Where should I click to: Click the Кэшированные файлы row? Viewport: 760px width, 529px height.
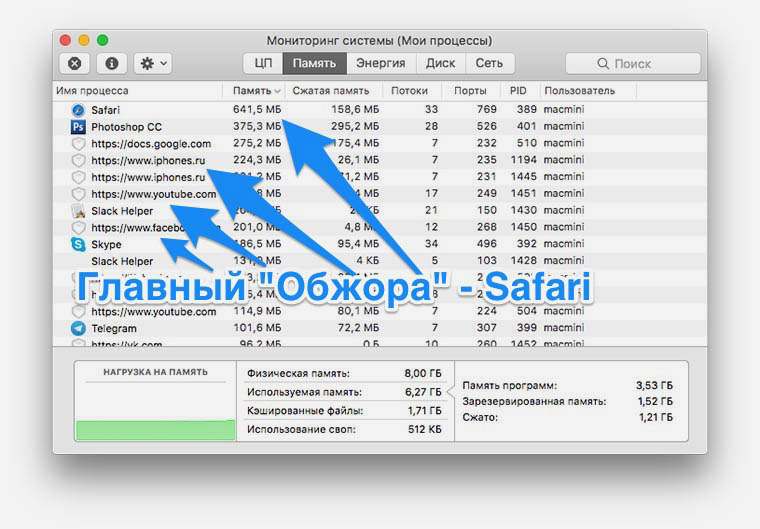pos(344,411)
